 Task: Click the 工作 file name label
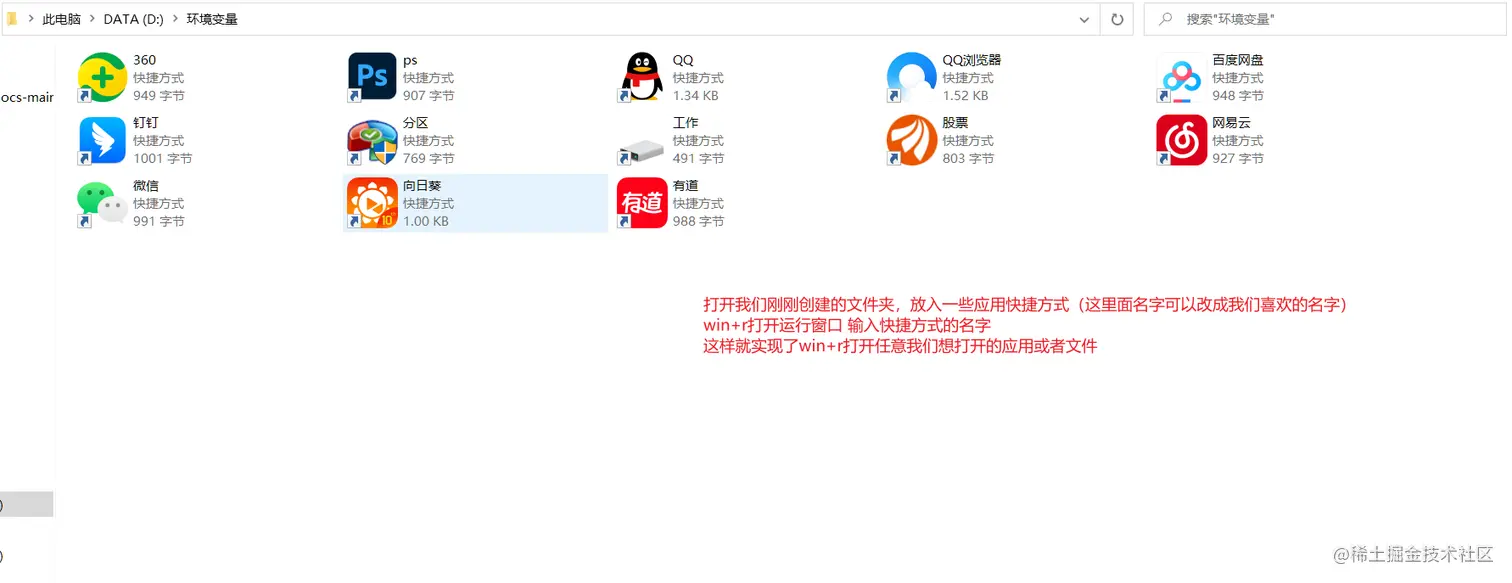[686, 123]
